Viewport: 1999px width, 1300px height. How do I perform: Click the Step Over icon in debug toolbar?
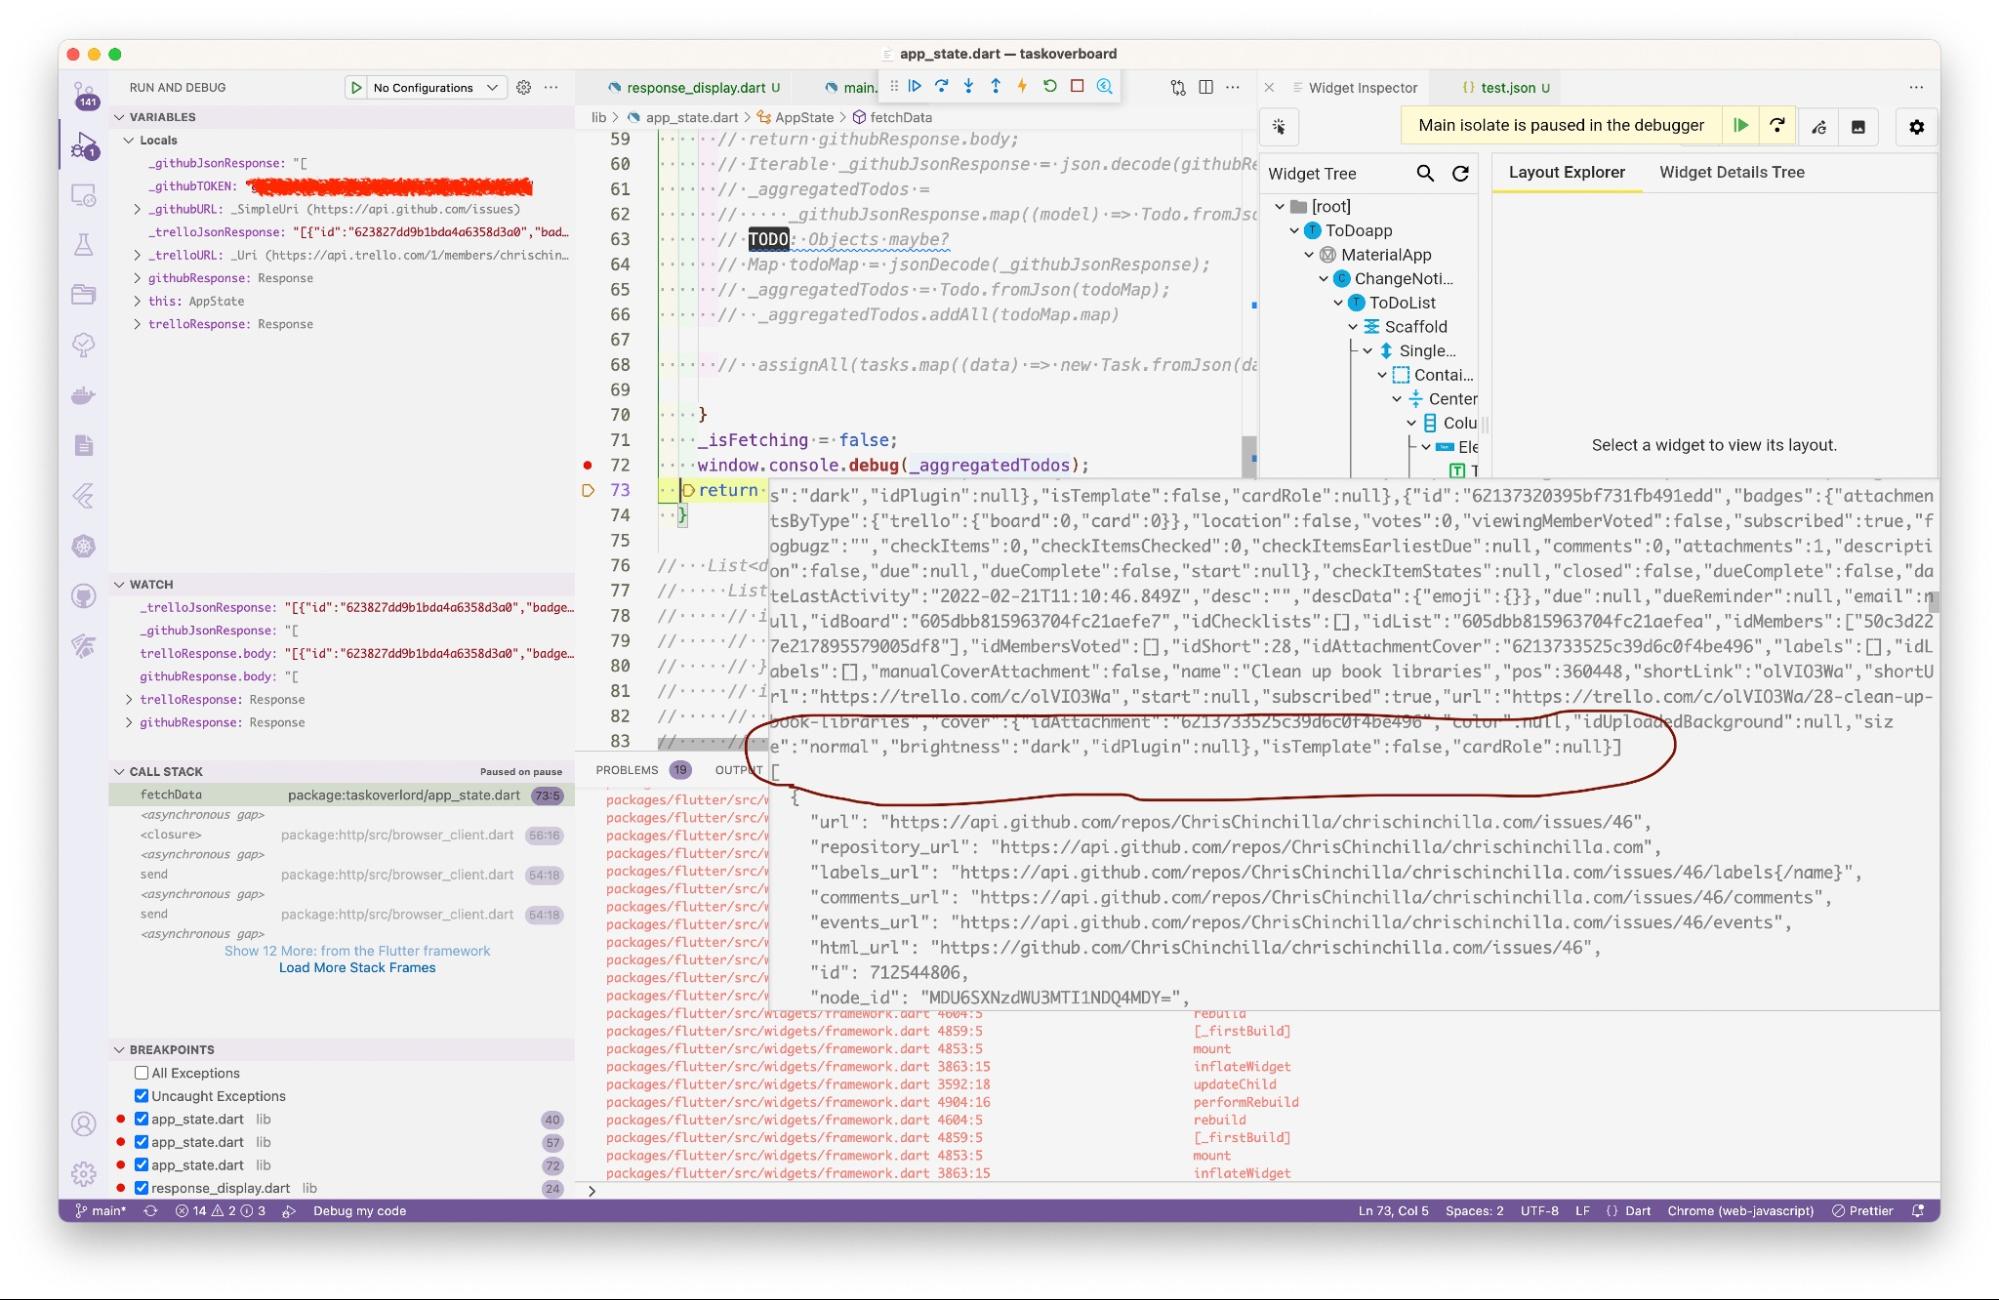(x=942, y=87)
